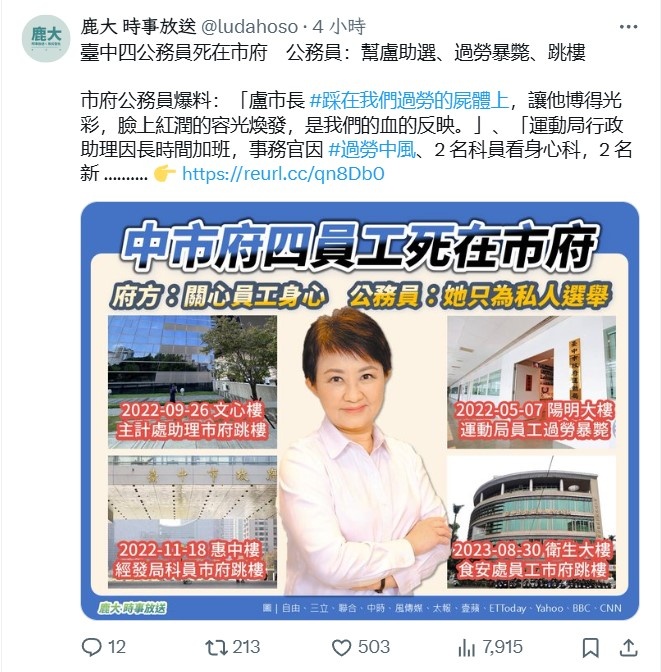Click the share upload icon
This screenshot has height=672, width=661.
coord(628,648)
